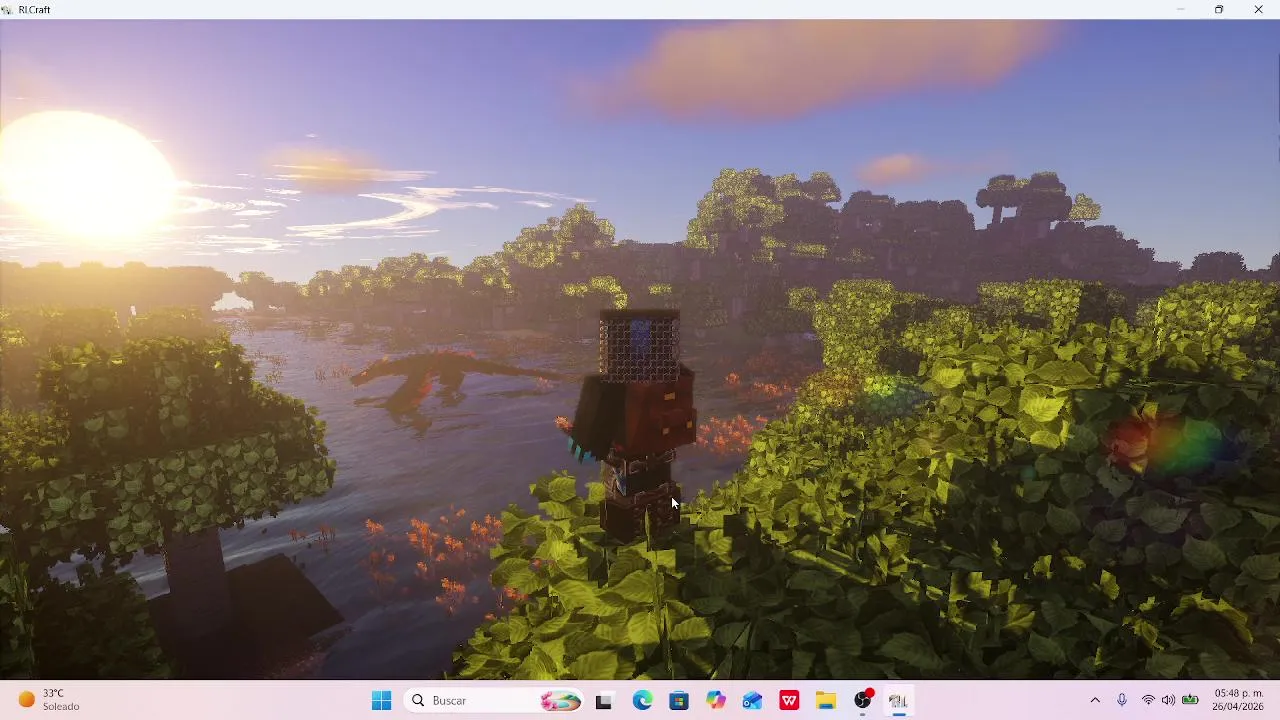Open Microsoft Store from the taskbar
1280x720 pixels.
coord(679,701)
